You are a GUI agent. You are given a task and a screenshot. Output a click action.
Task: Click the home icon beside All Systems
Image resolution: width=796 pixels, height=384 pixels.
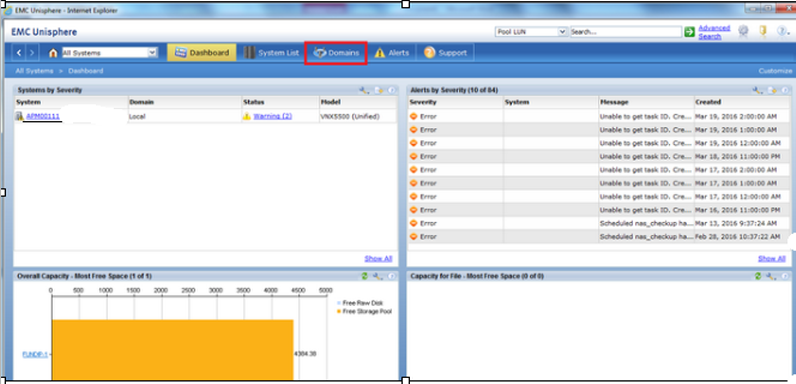tap(53, 53)
